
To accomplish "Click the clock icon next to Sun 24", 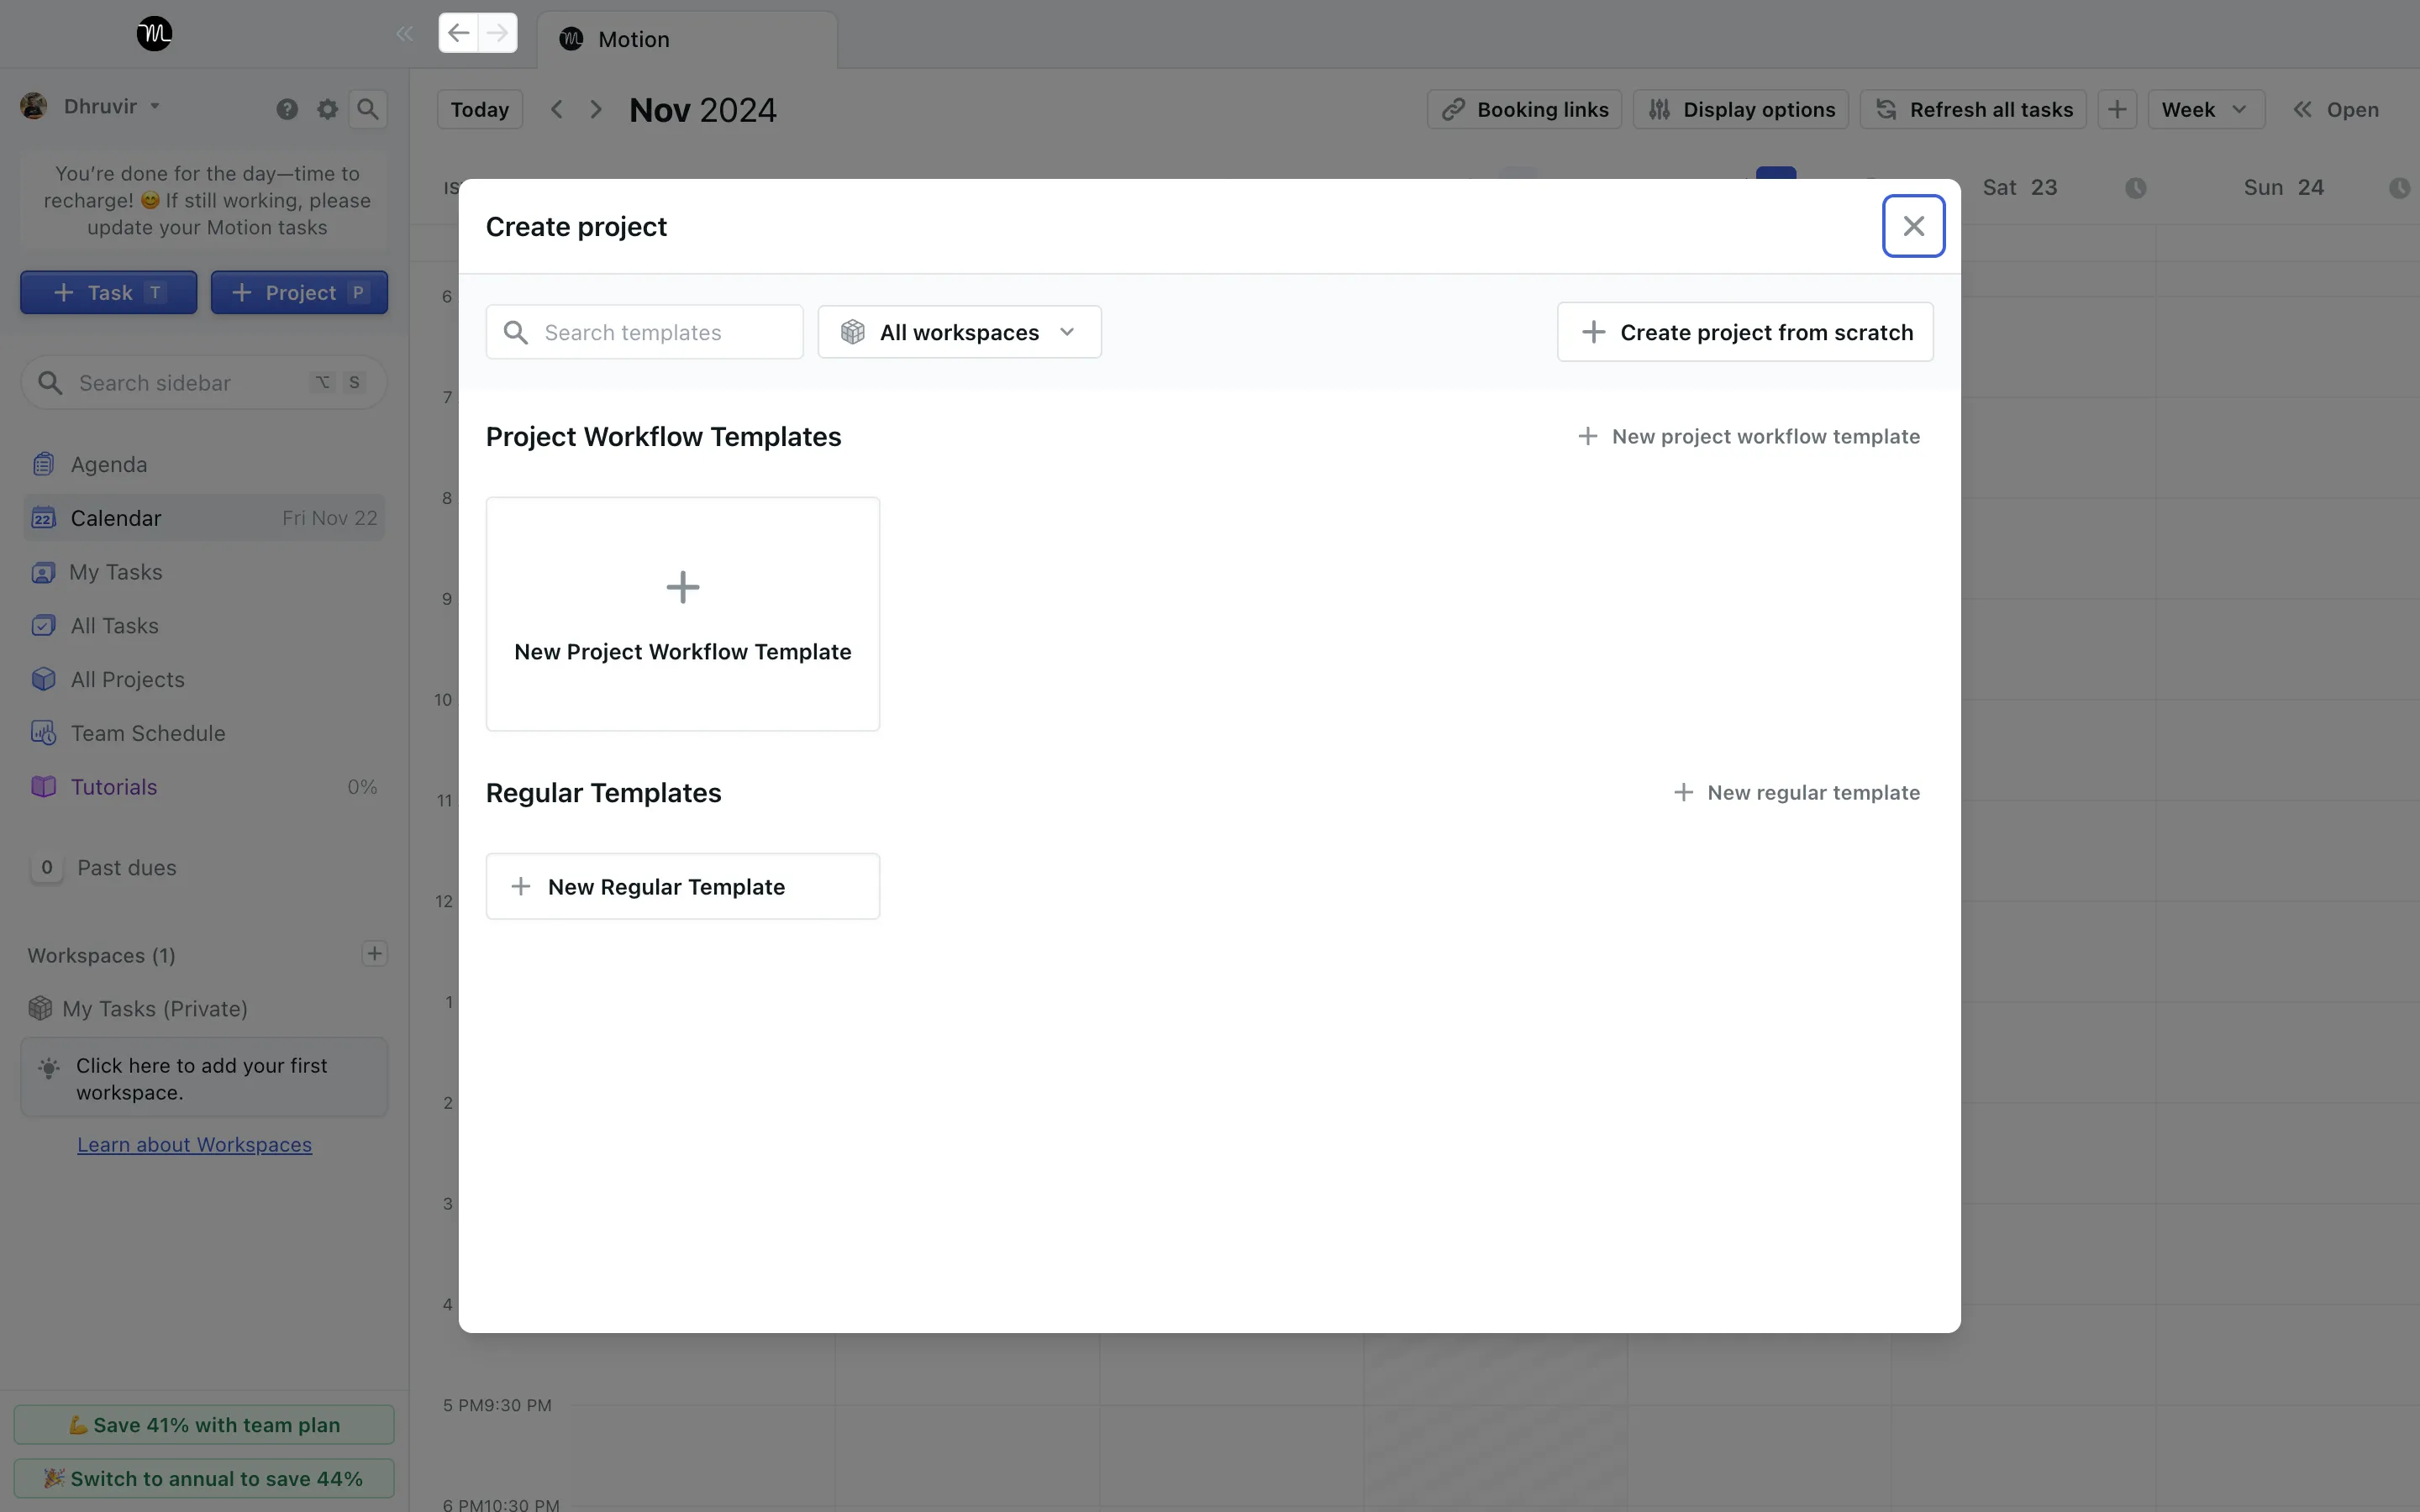I will pos(2399,188).
